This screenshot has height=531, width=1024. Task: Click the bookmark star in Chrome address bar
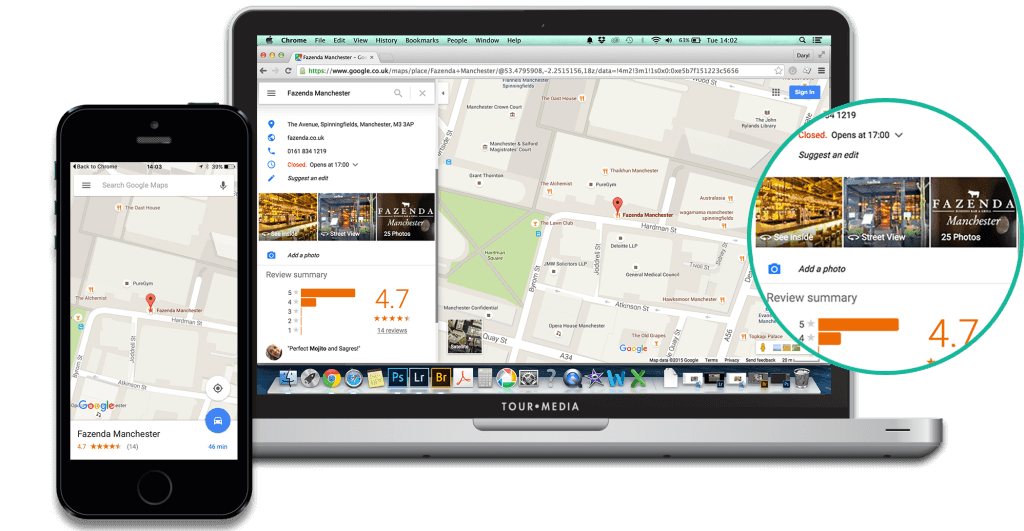[778, 71]
